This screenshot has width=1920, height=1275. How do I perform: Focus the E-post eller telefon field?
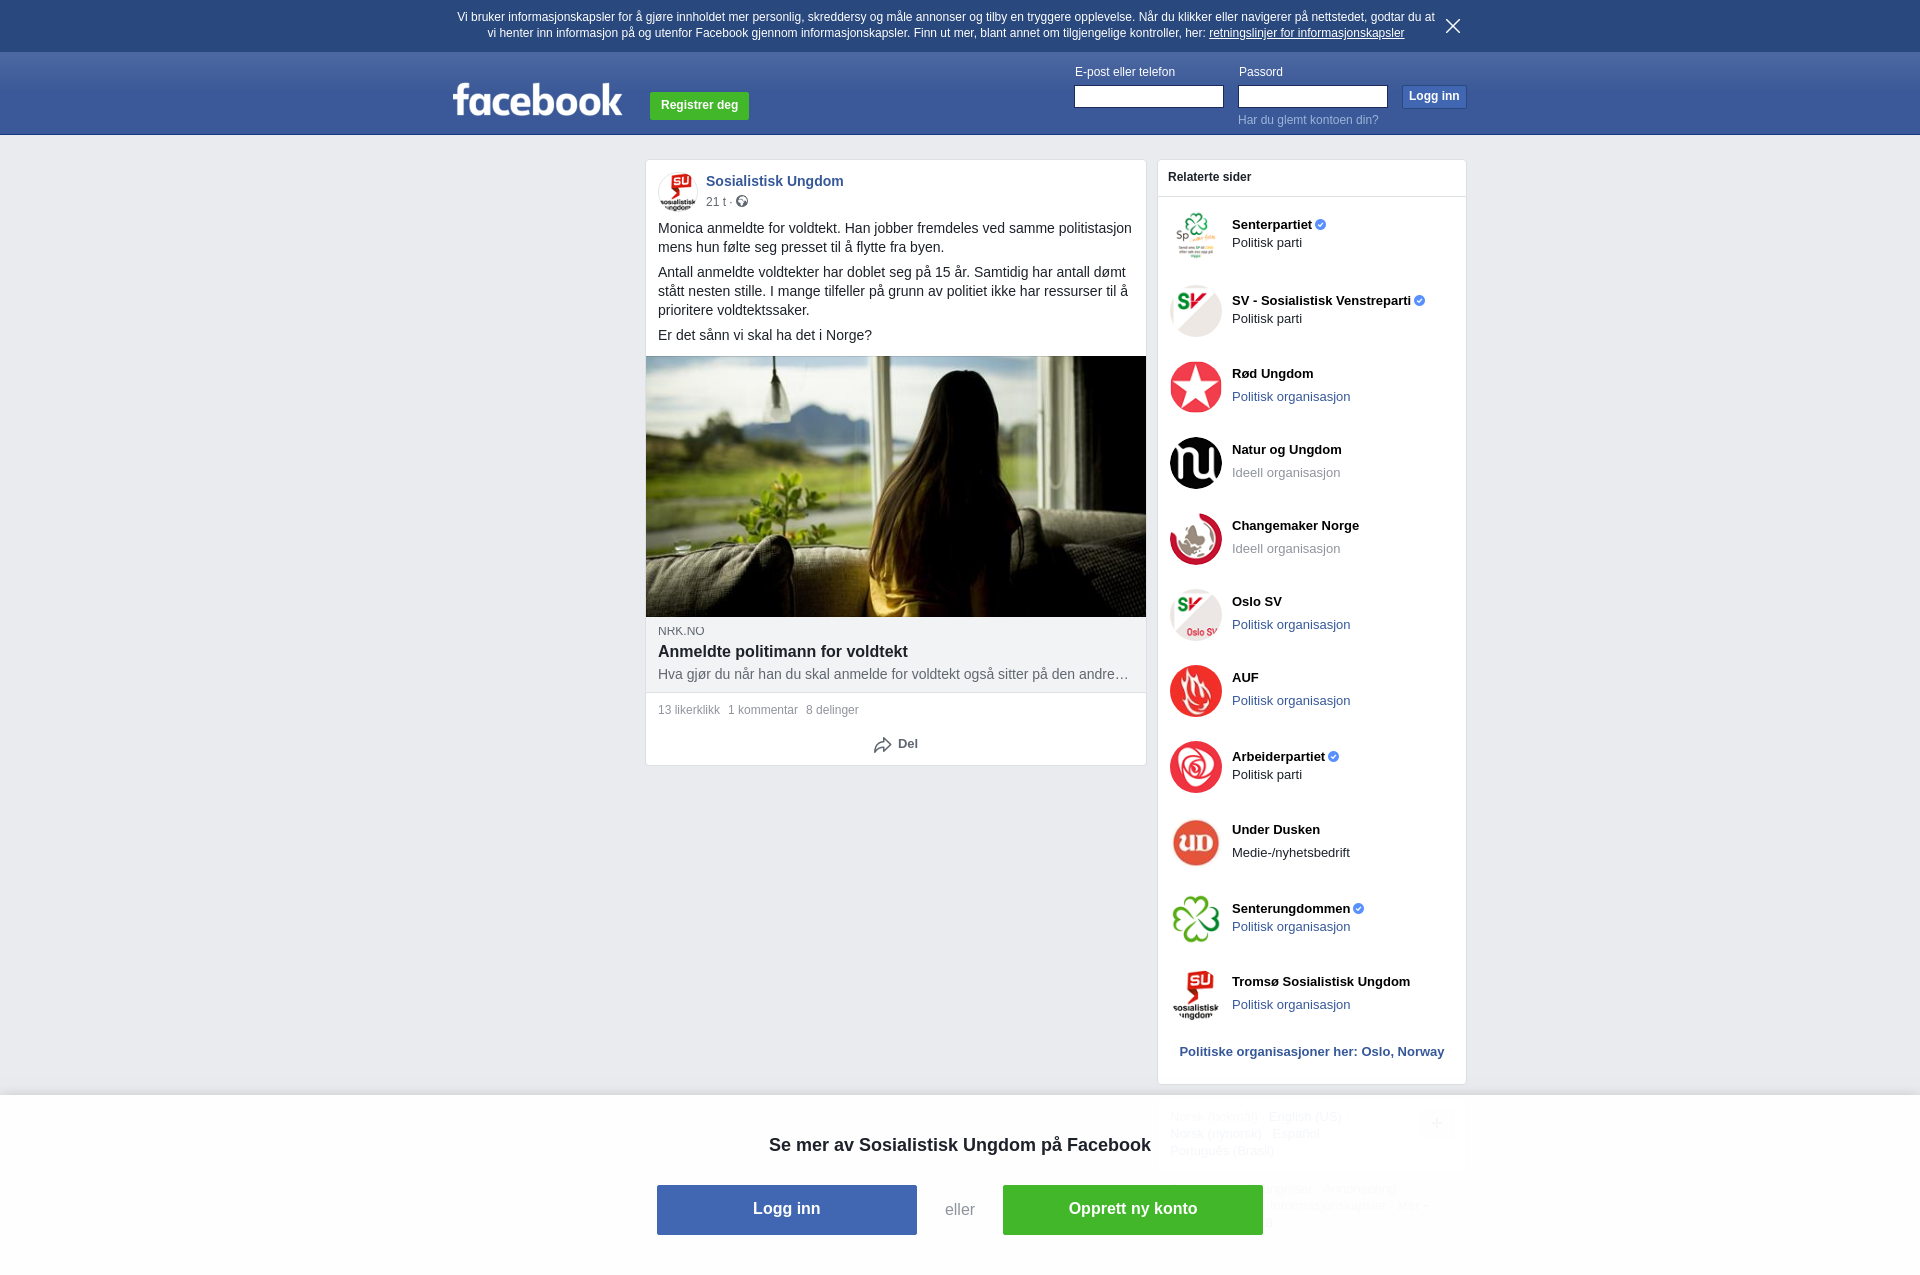click(1148, 96)
